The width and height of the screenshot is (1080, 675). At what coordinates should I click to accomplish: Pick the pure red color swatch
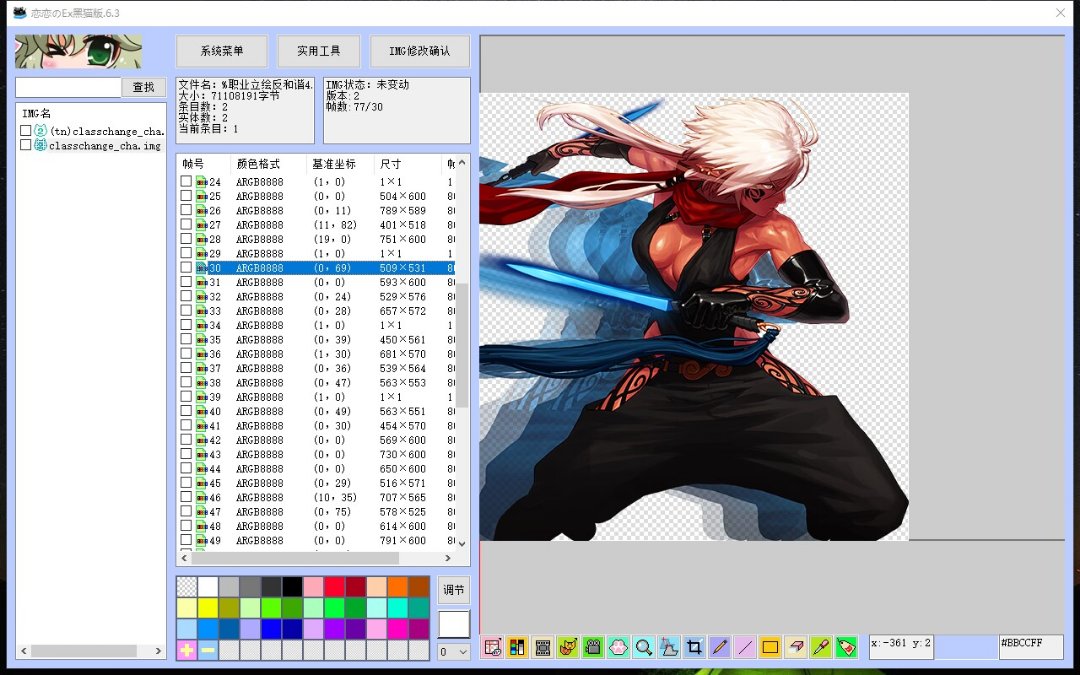[334, 587]
